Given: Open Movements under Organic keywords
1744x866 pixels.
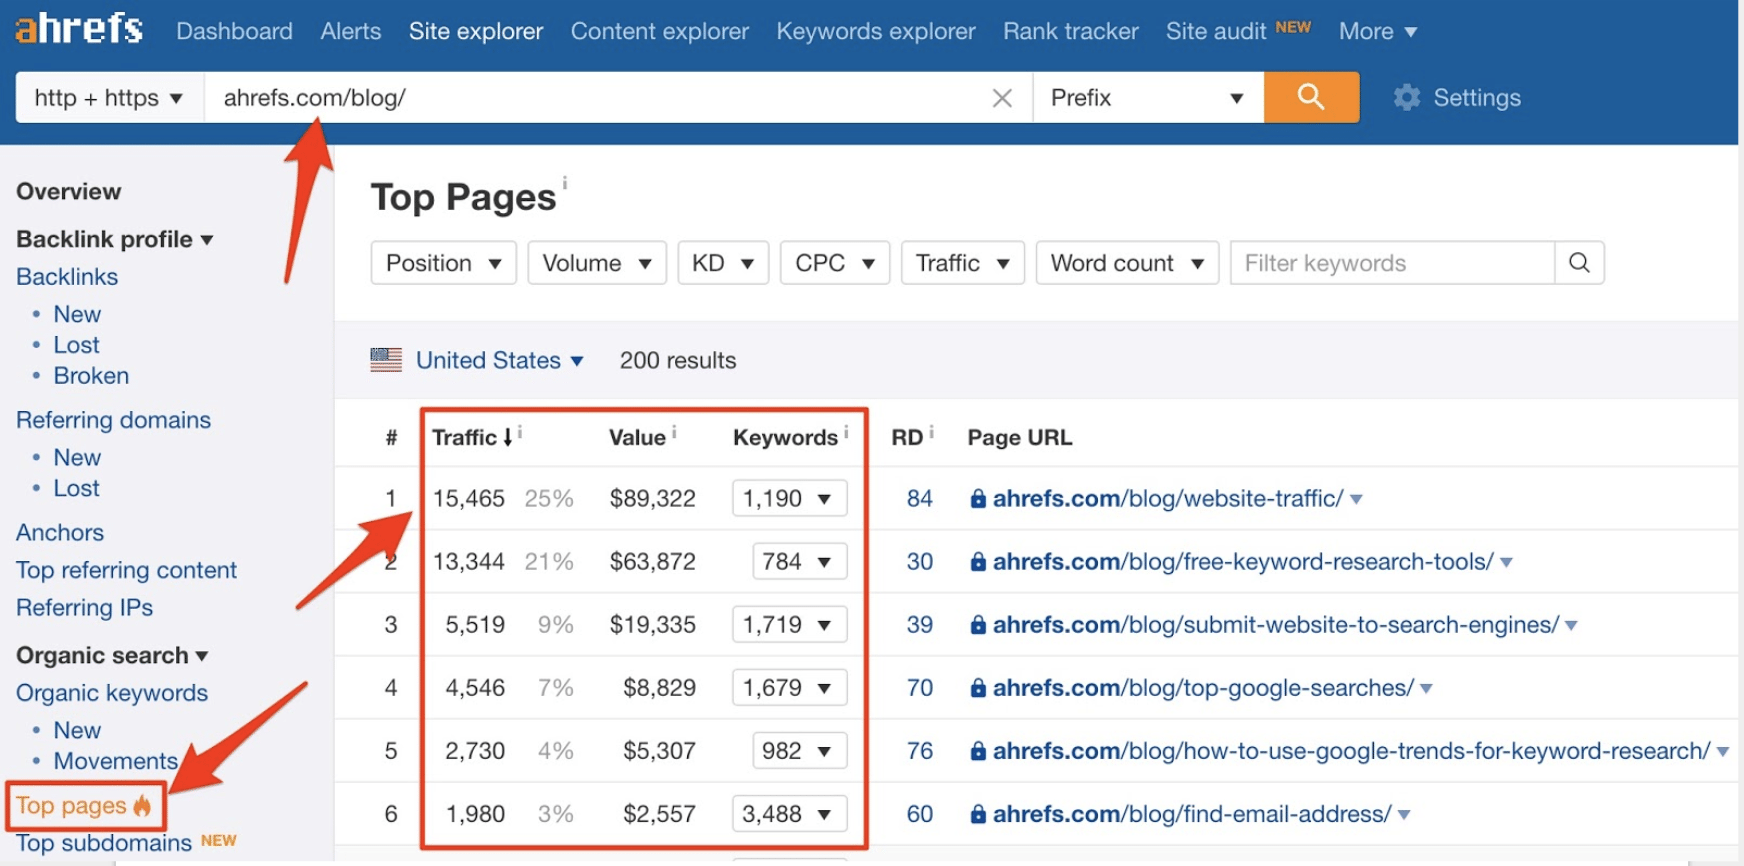Looking at the screenshot, I should click(115, 760).
